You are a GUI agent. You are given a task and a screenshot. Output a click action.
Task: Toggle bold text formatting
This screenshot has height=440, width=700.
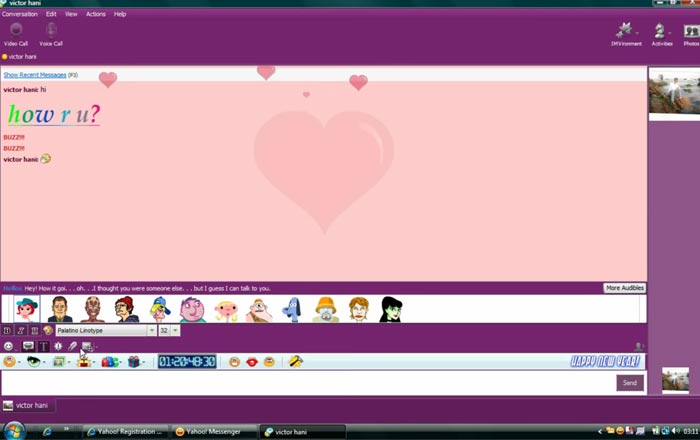[x=7, y=331]
